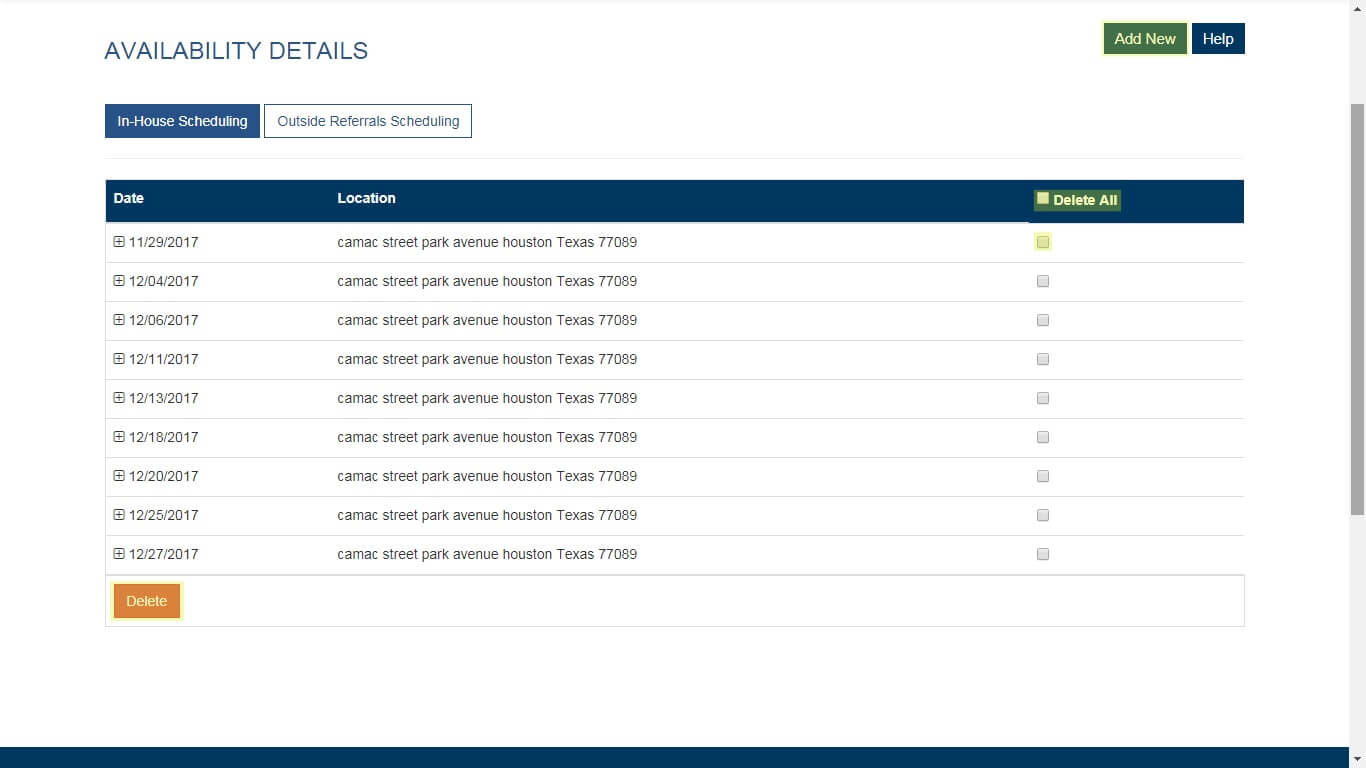Click plus icon beside 12/27/2017
Image resolution: width=1366 pixels, height=768 pixels.
(119, 554)
